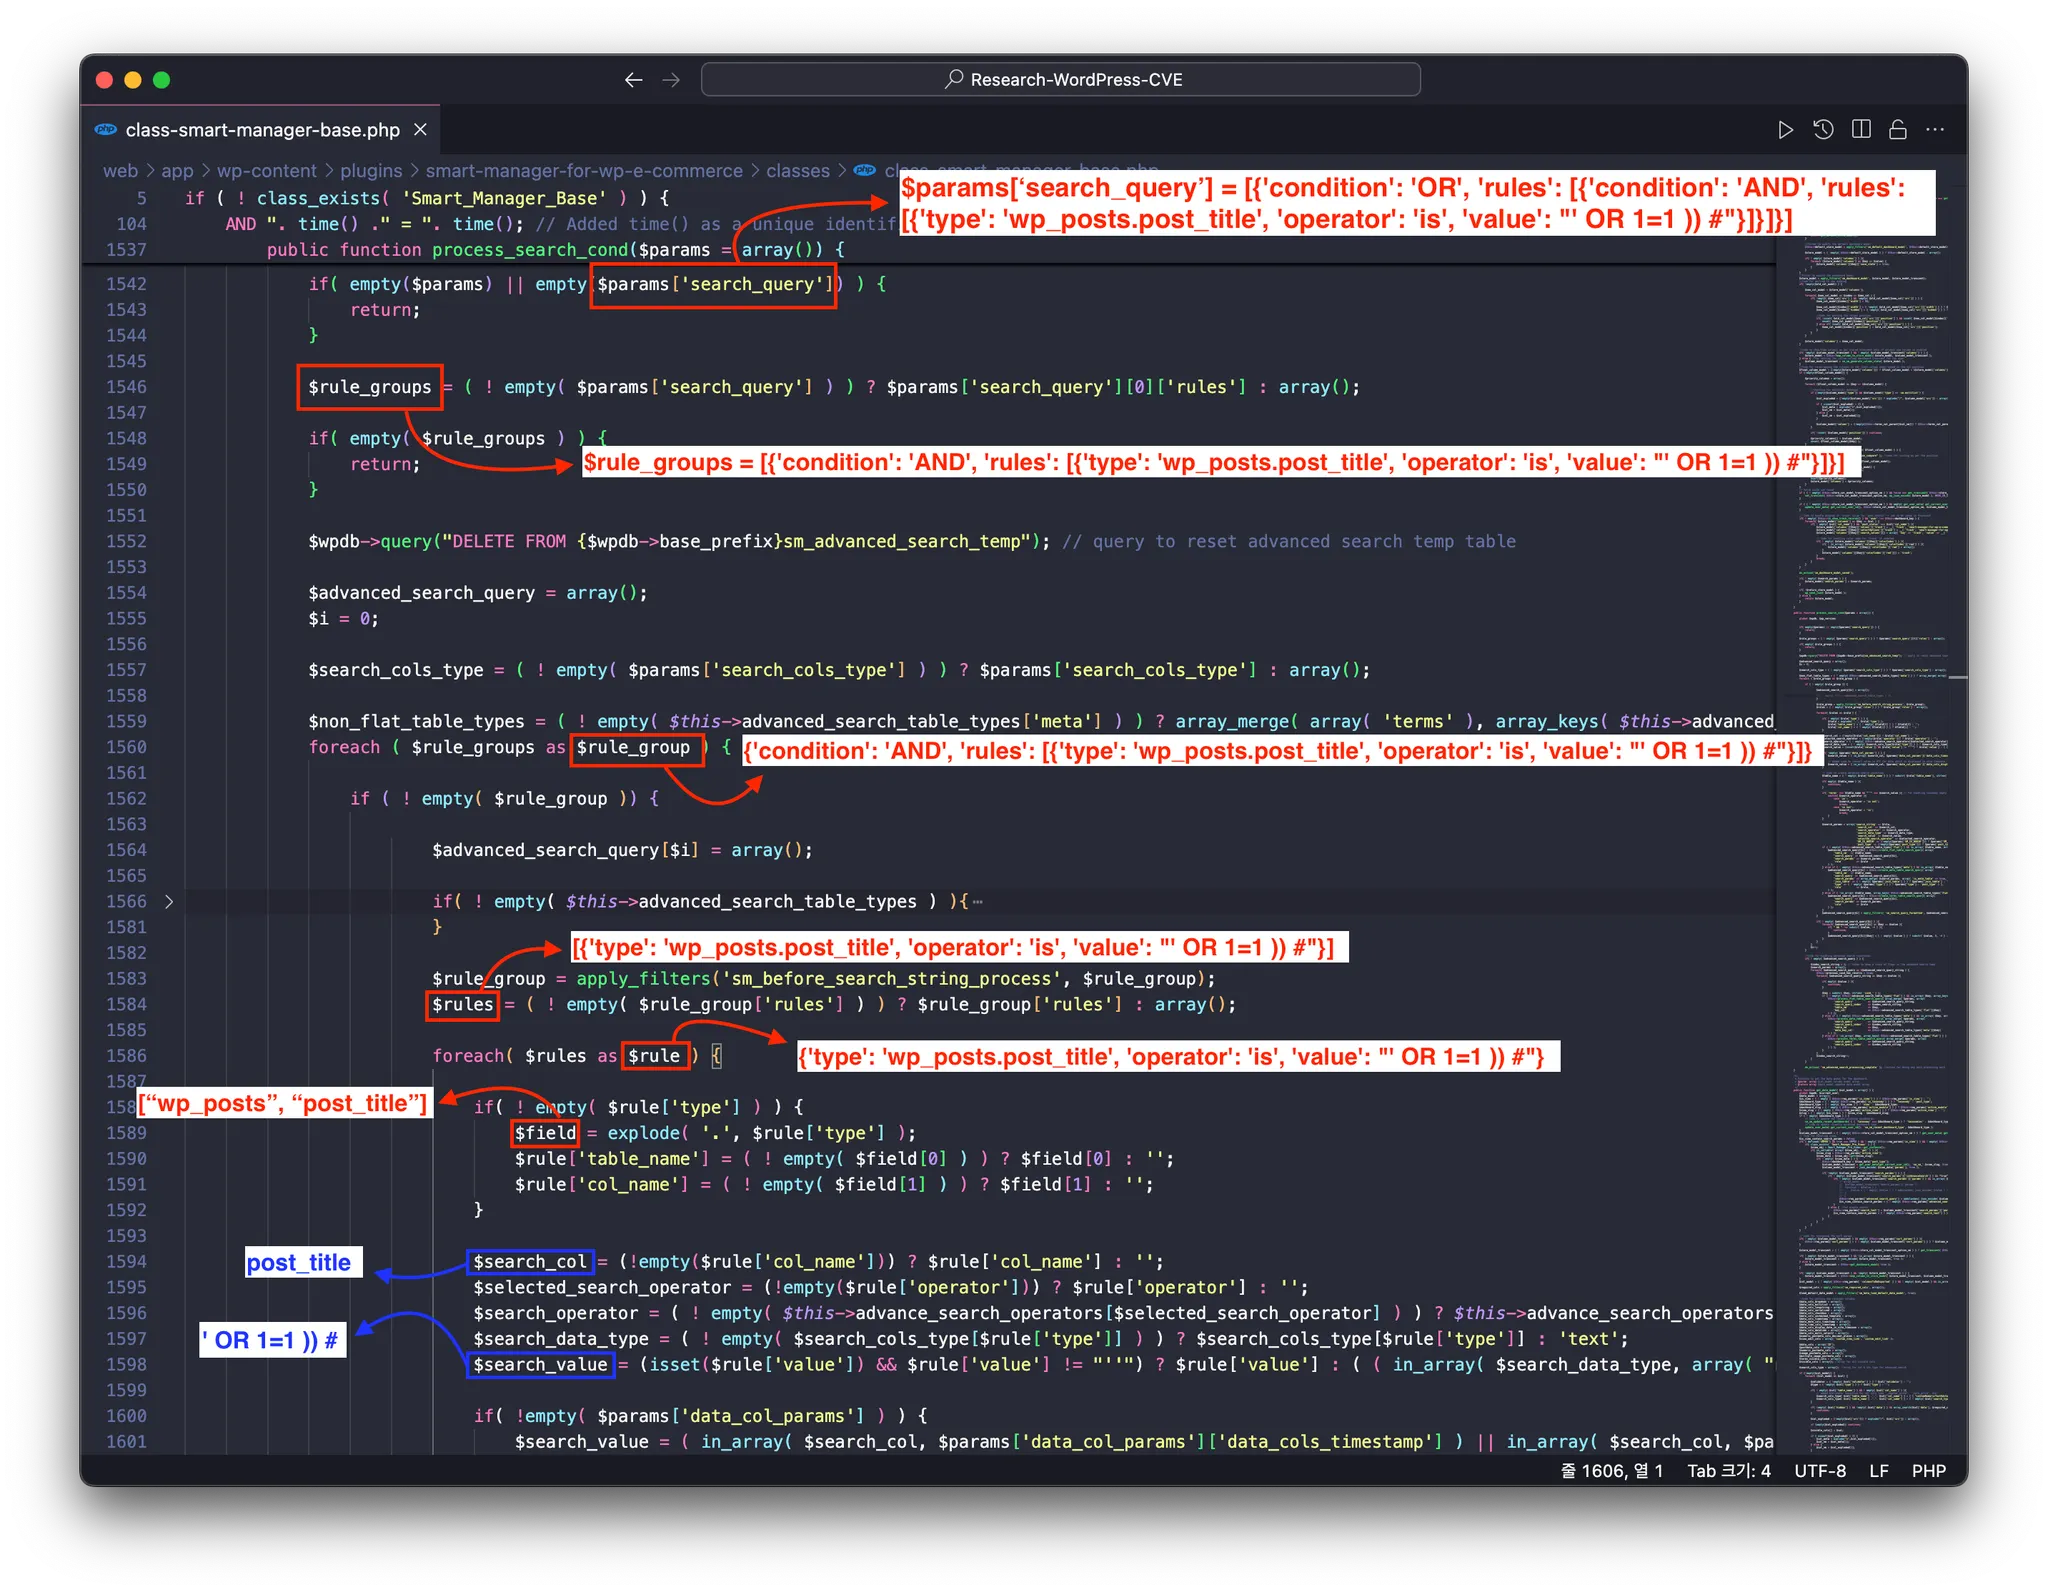Open the file history timeline icon
The height and width of the screenshot is (1592, 2048).
[1823, 130]
